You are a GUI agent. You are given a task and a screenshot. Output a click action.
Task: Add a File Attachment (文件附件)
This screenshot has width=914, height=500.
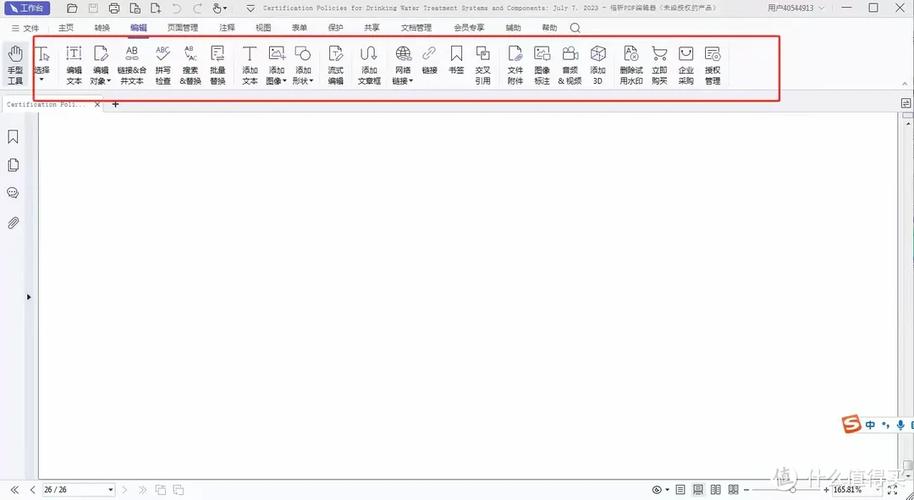click(515, 65)
